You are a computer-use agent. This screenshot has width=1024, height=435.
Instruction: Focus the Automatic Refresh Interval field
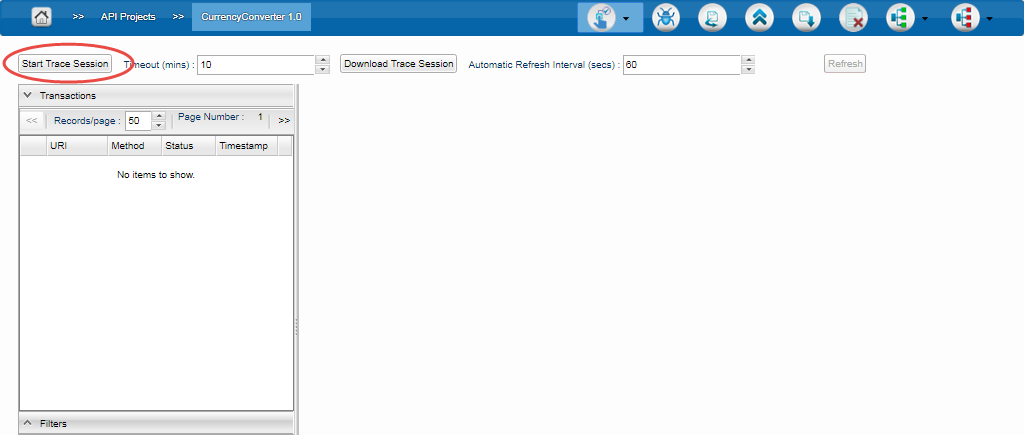682,65
